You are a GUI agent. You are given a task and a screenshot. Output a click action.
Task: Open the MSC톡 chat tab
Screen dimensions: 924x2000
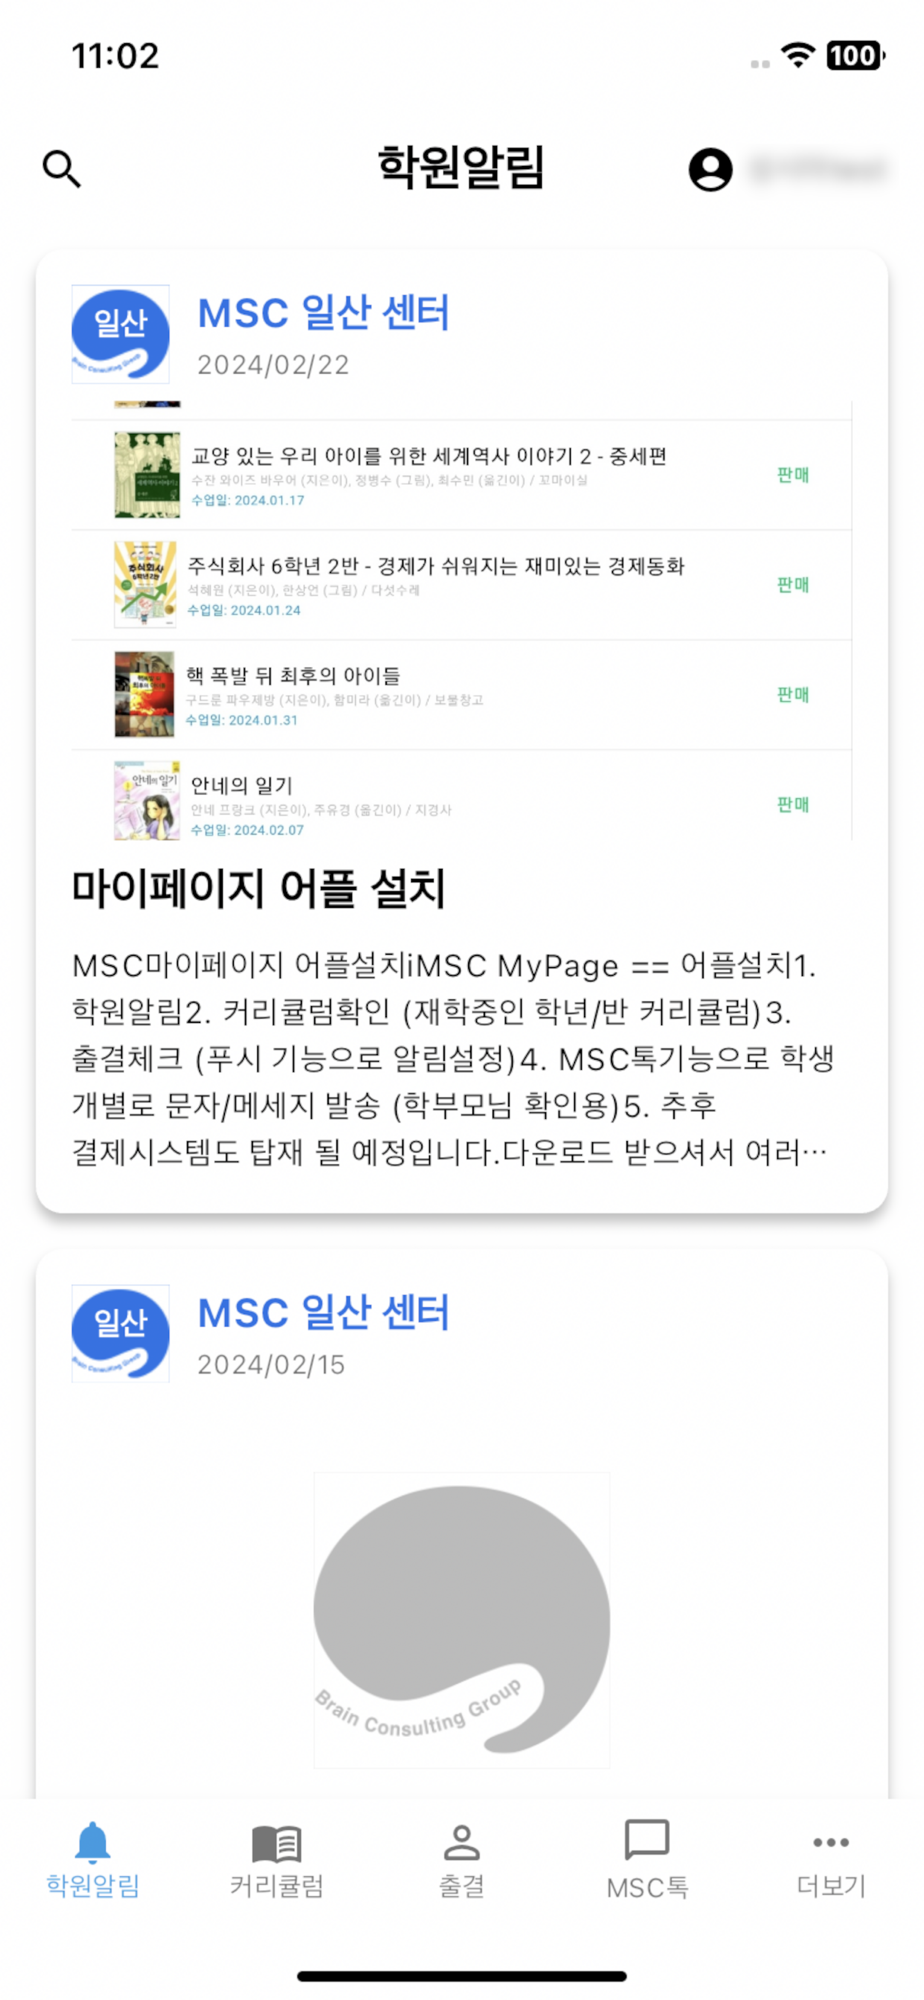click(x=647, y=1860)
